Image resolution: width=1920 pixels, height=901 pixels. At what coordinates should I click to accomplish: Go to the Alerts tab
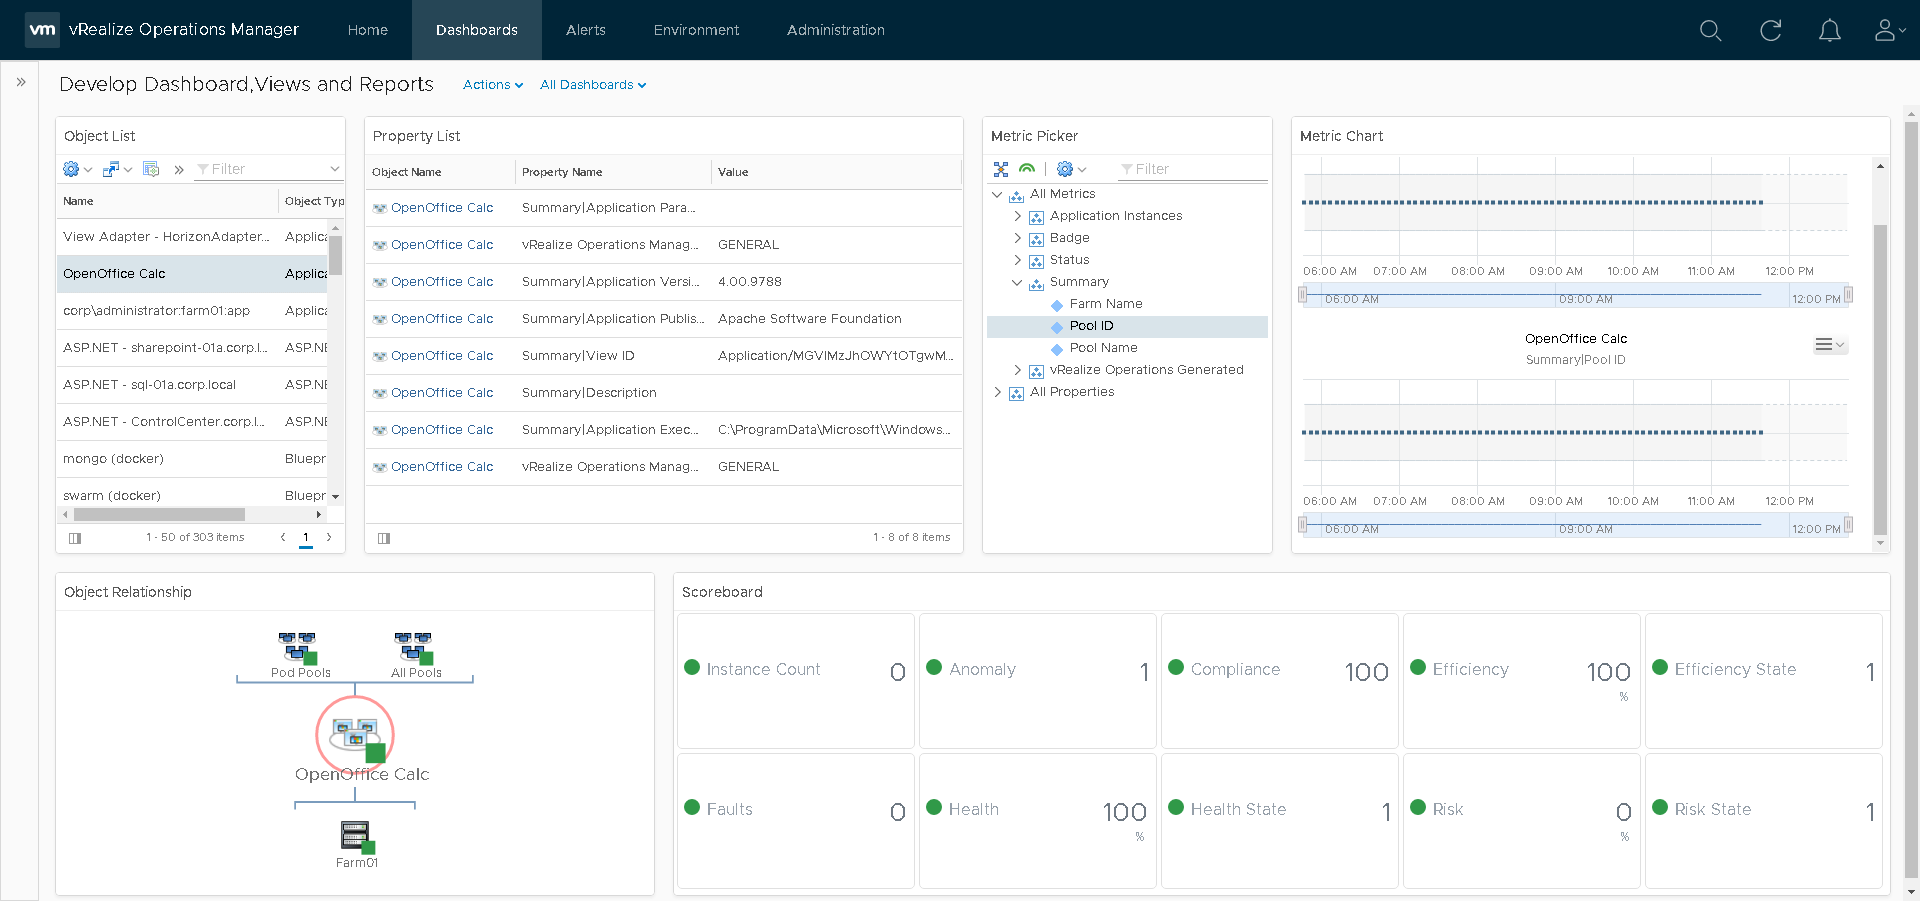(585, 30)
